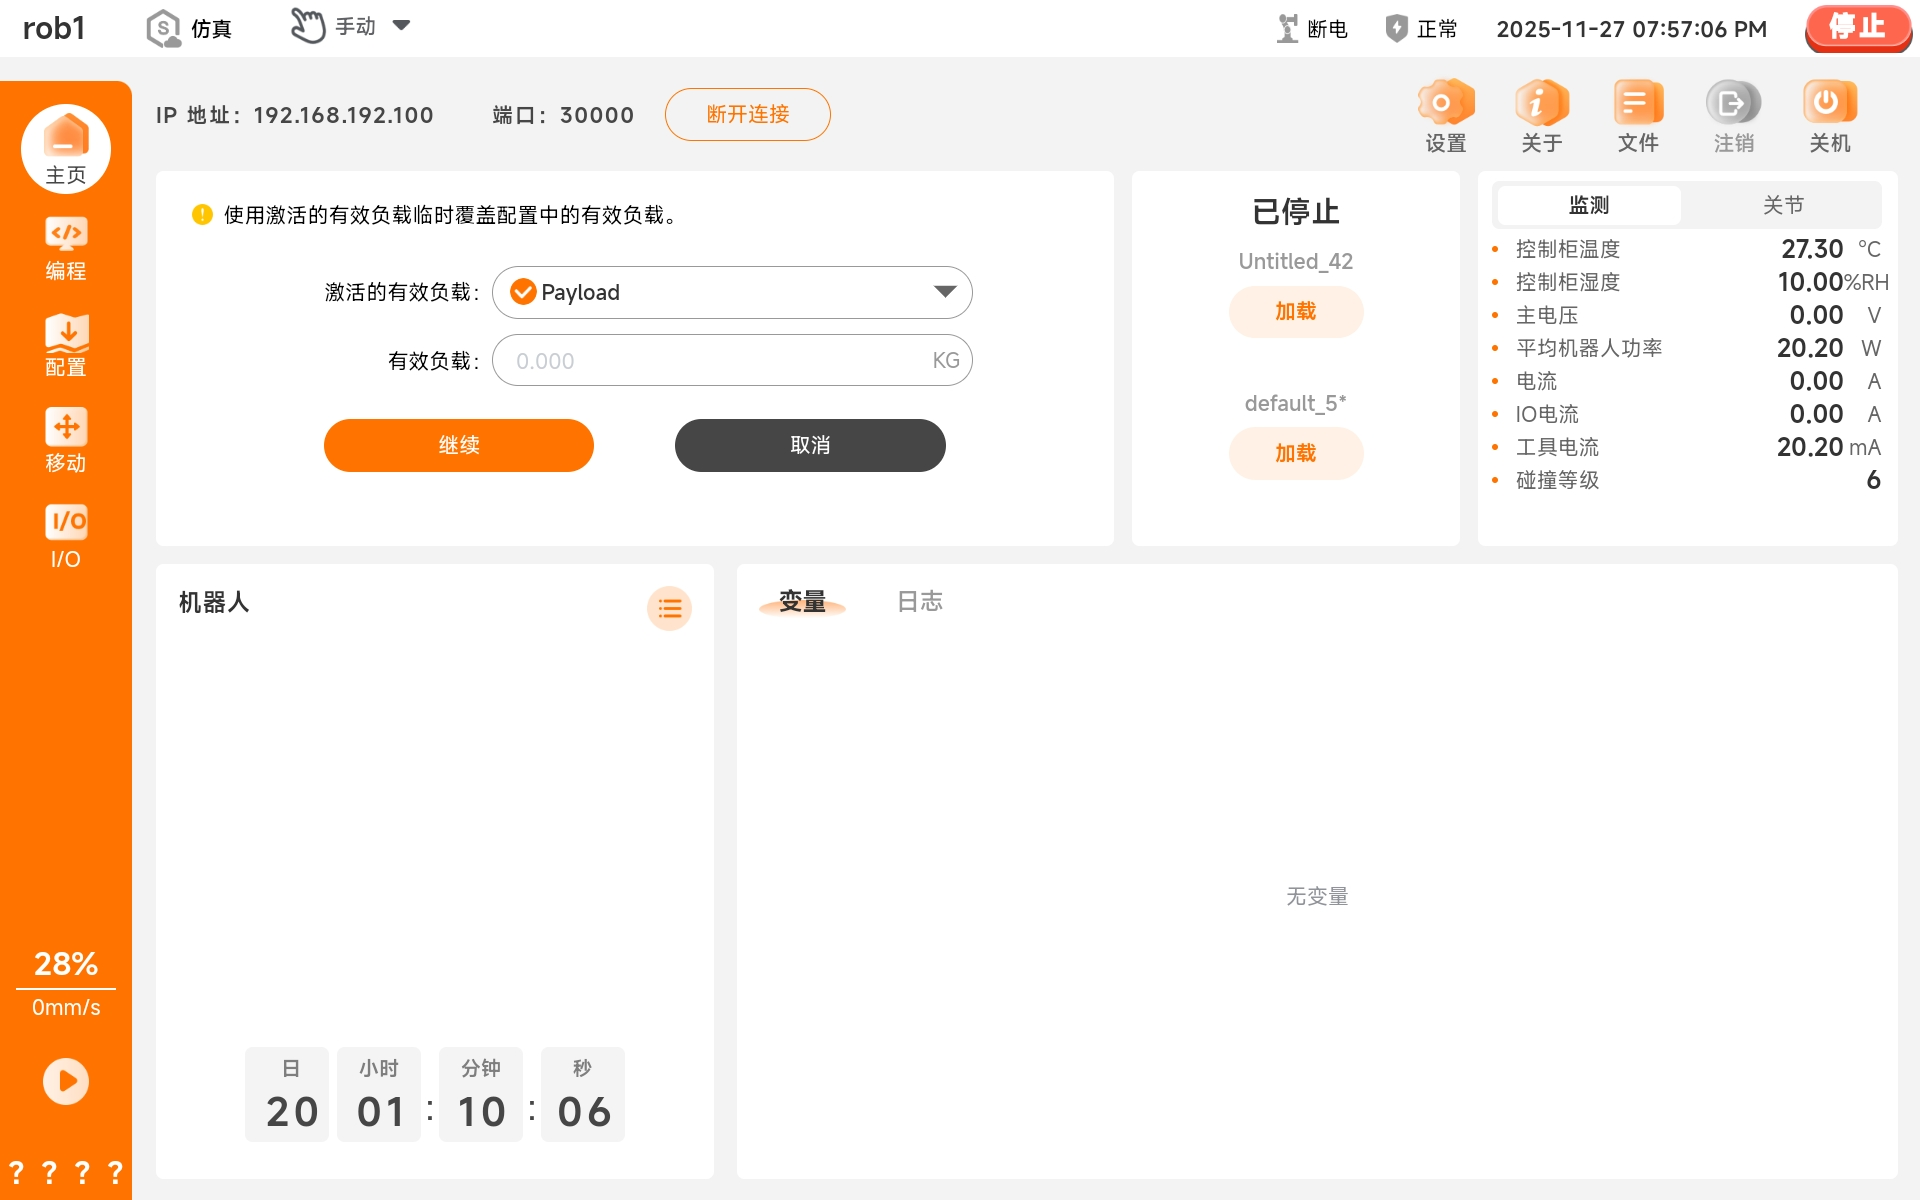Click the 28% speed indicator

(x=66, y=964)
